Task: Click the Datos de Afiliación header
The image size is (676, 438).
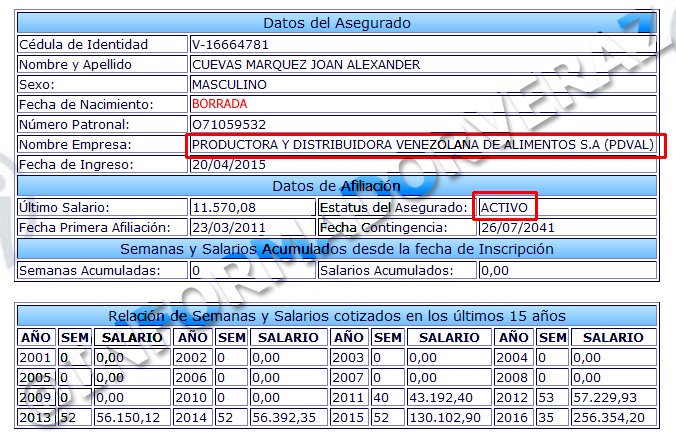Action: [337, 186]
